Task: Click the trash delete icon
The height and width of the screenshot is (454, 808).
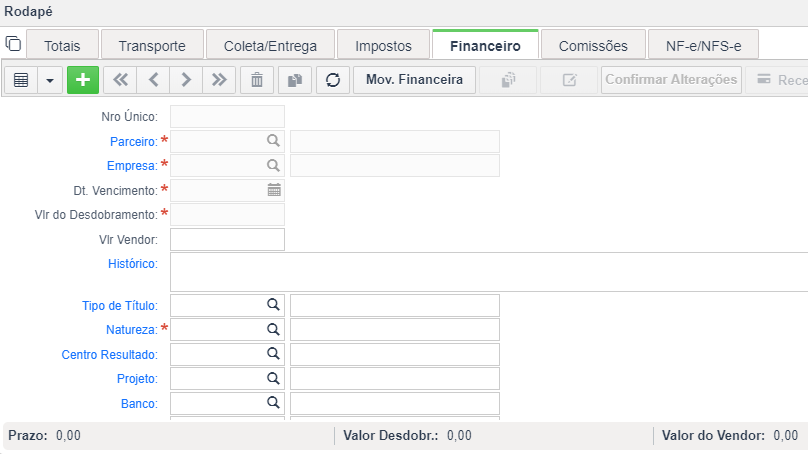Action: pos(257,80)
